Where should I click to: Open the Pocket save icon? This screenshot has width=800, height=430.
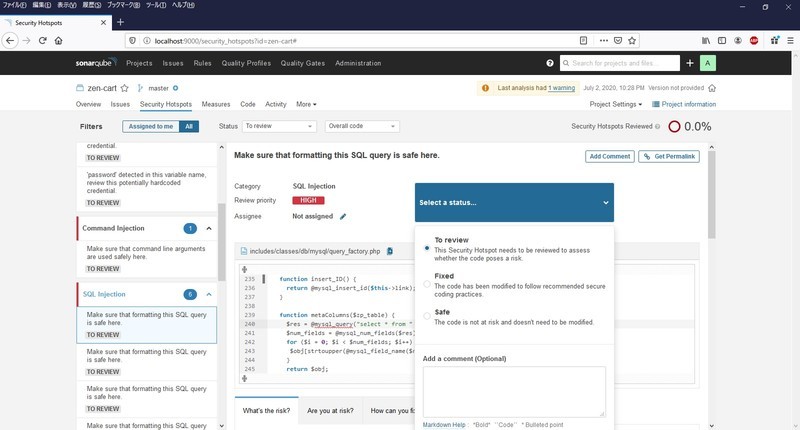point(618,41)
